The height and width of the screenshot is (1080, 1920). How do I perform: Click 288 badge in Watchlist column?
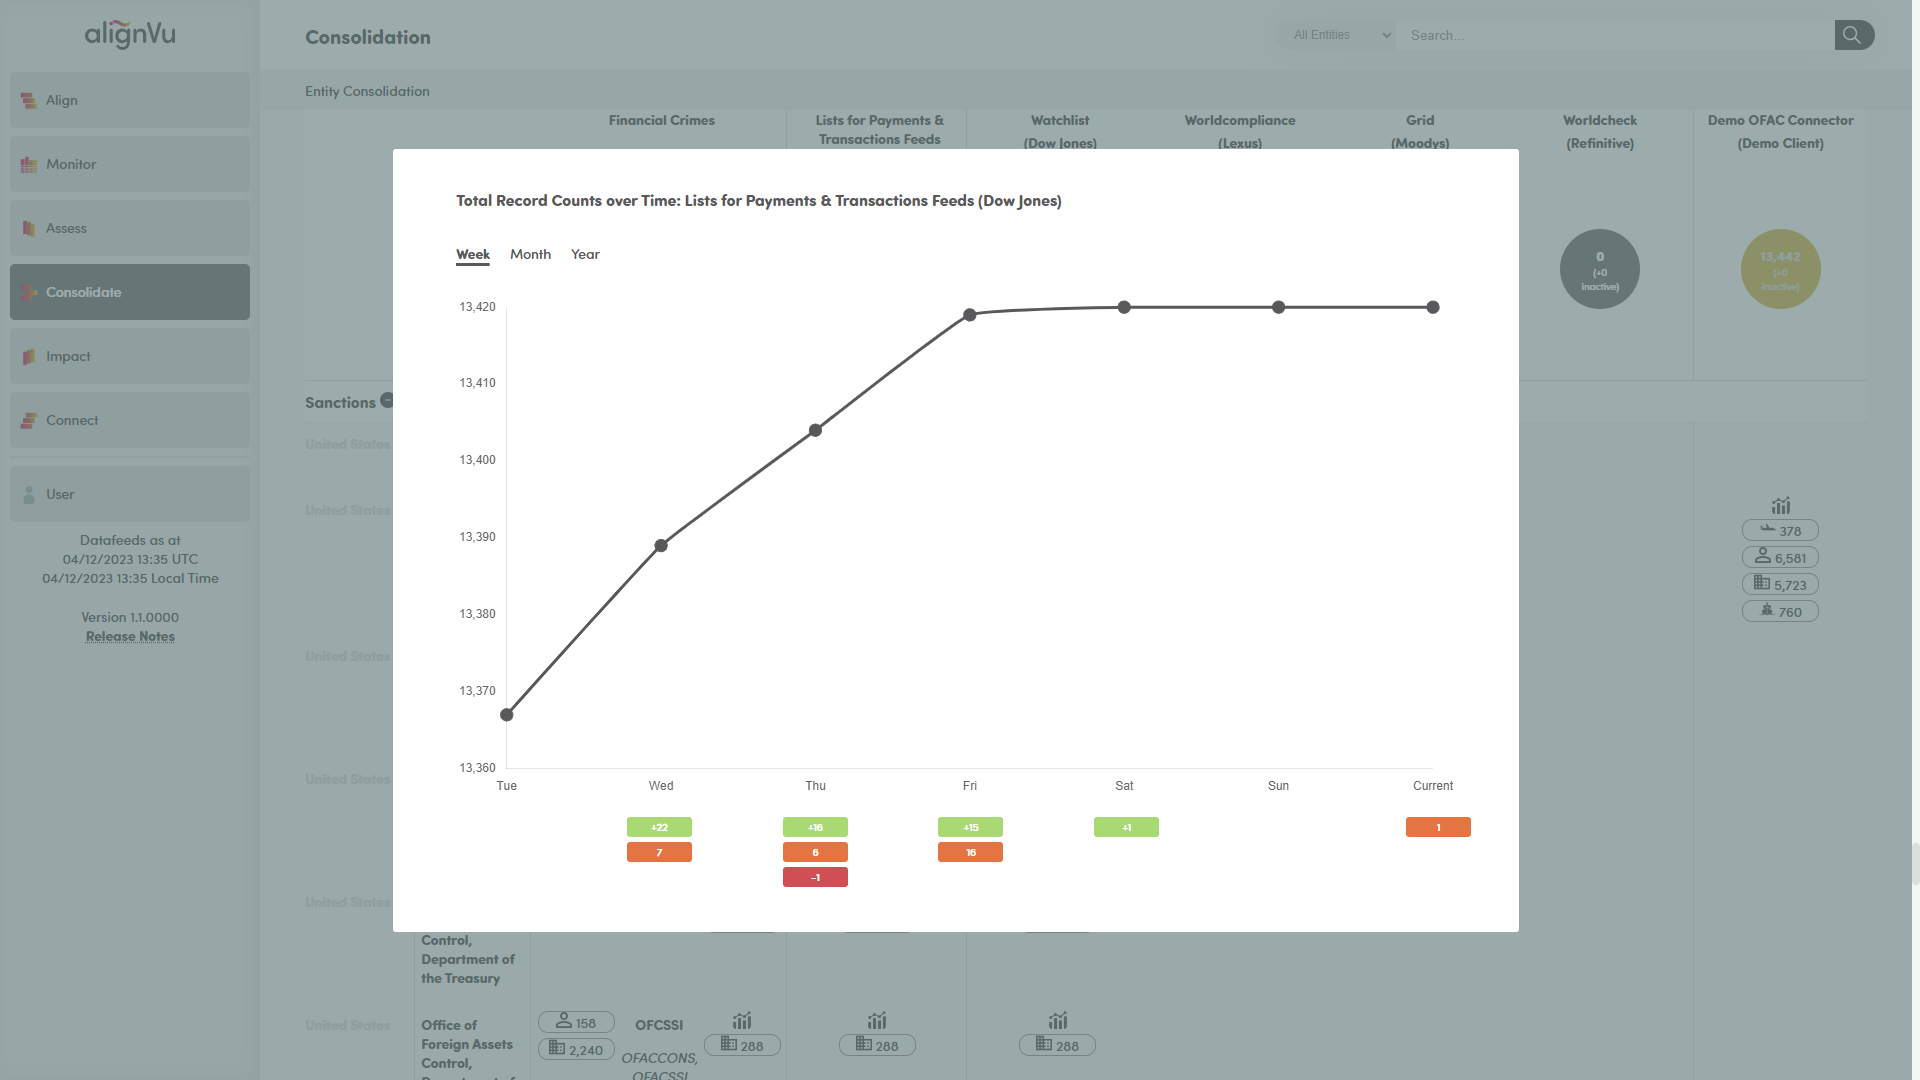[1057, 1045]
